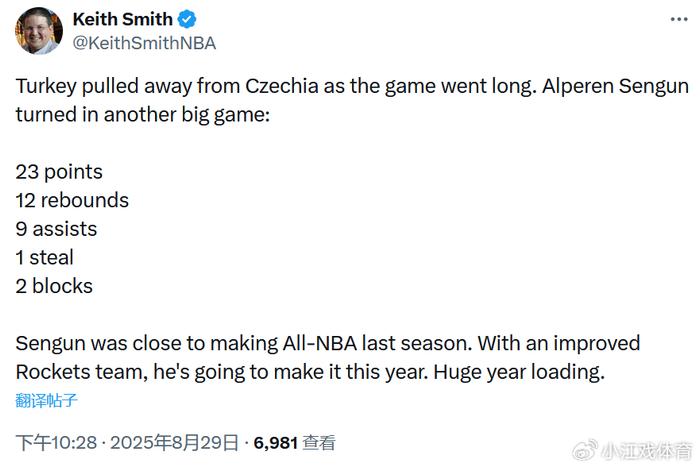The height and width of the screenshot is (467, 700).
Task: Click the 查看 views label
Action: pyautogui.click(x=320, y=442)
